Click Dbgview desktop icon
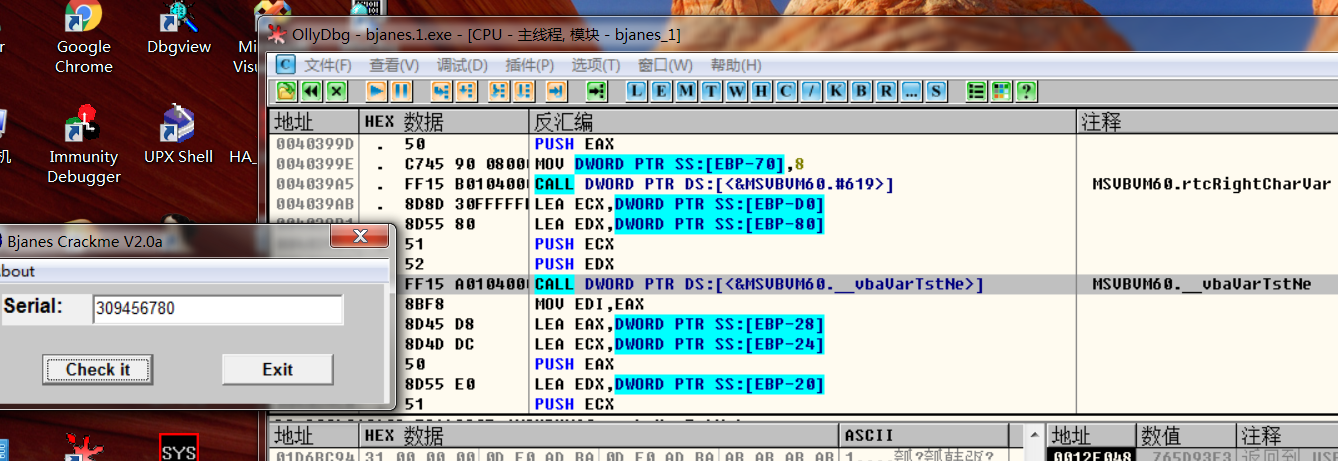 pyautogui.click(x=179, y=30)
